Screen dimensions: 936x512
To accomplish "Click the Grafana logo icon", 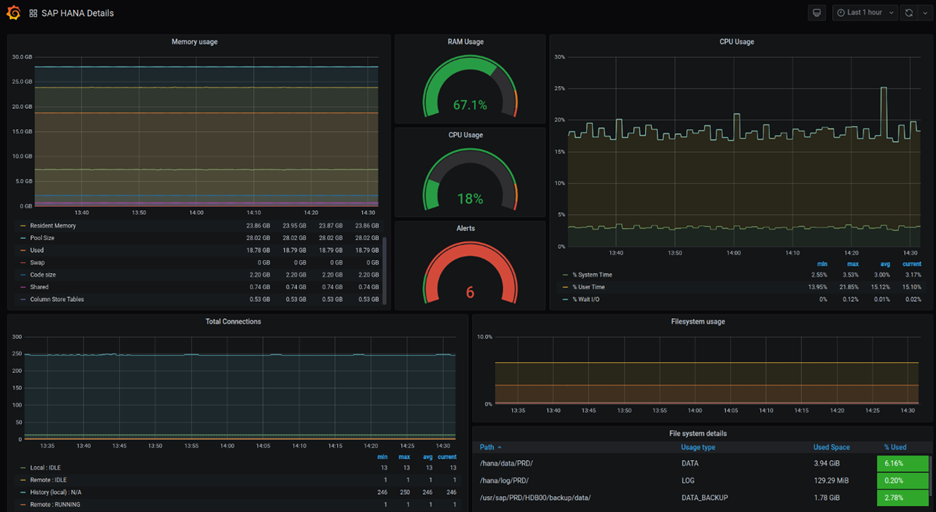I will tap(13, 13).
